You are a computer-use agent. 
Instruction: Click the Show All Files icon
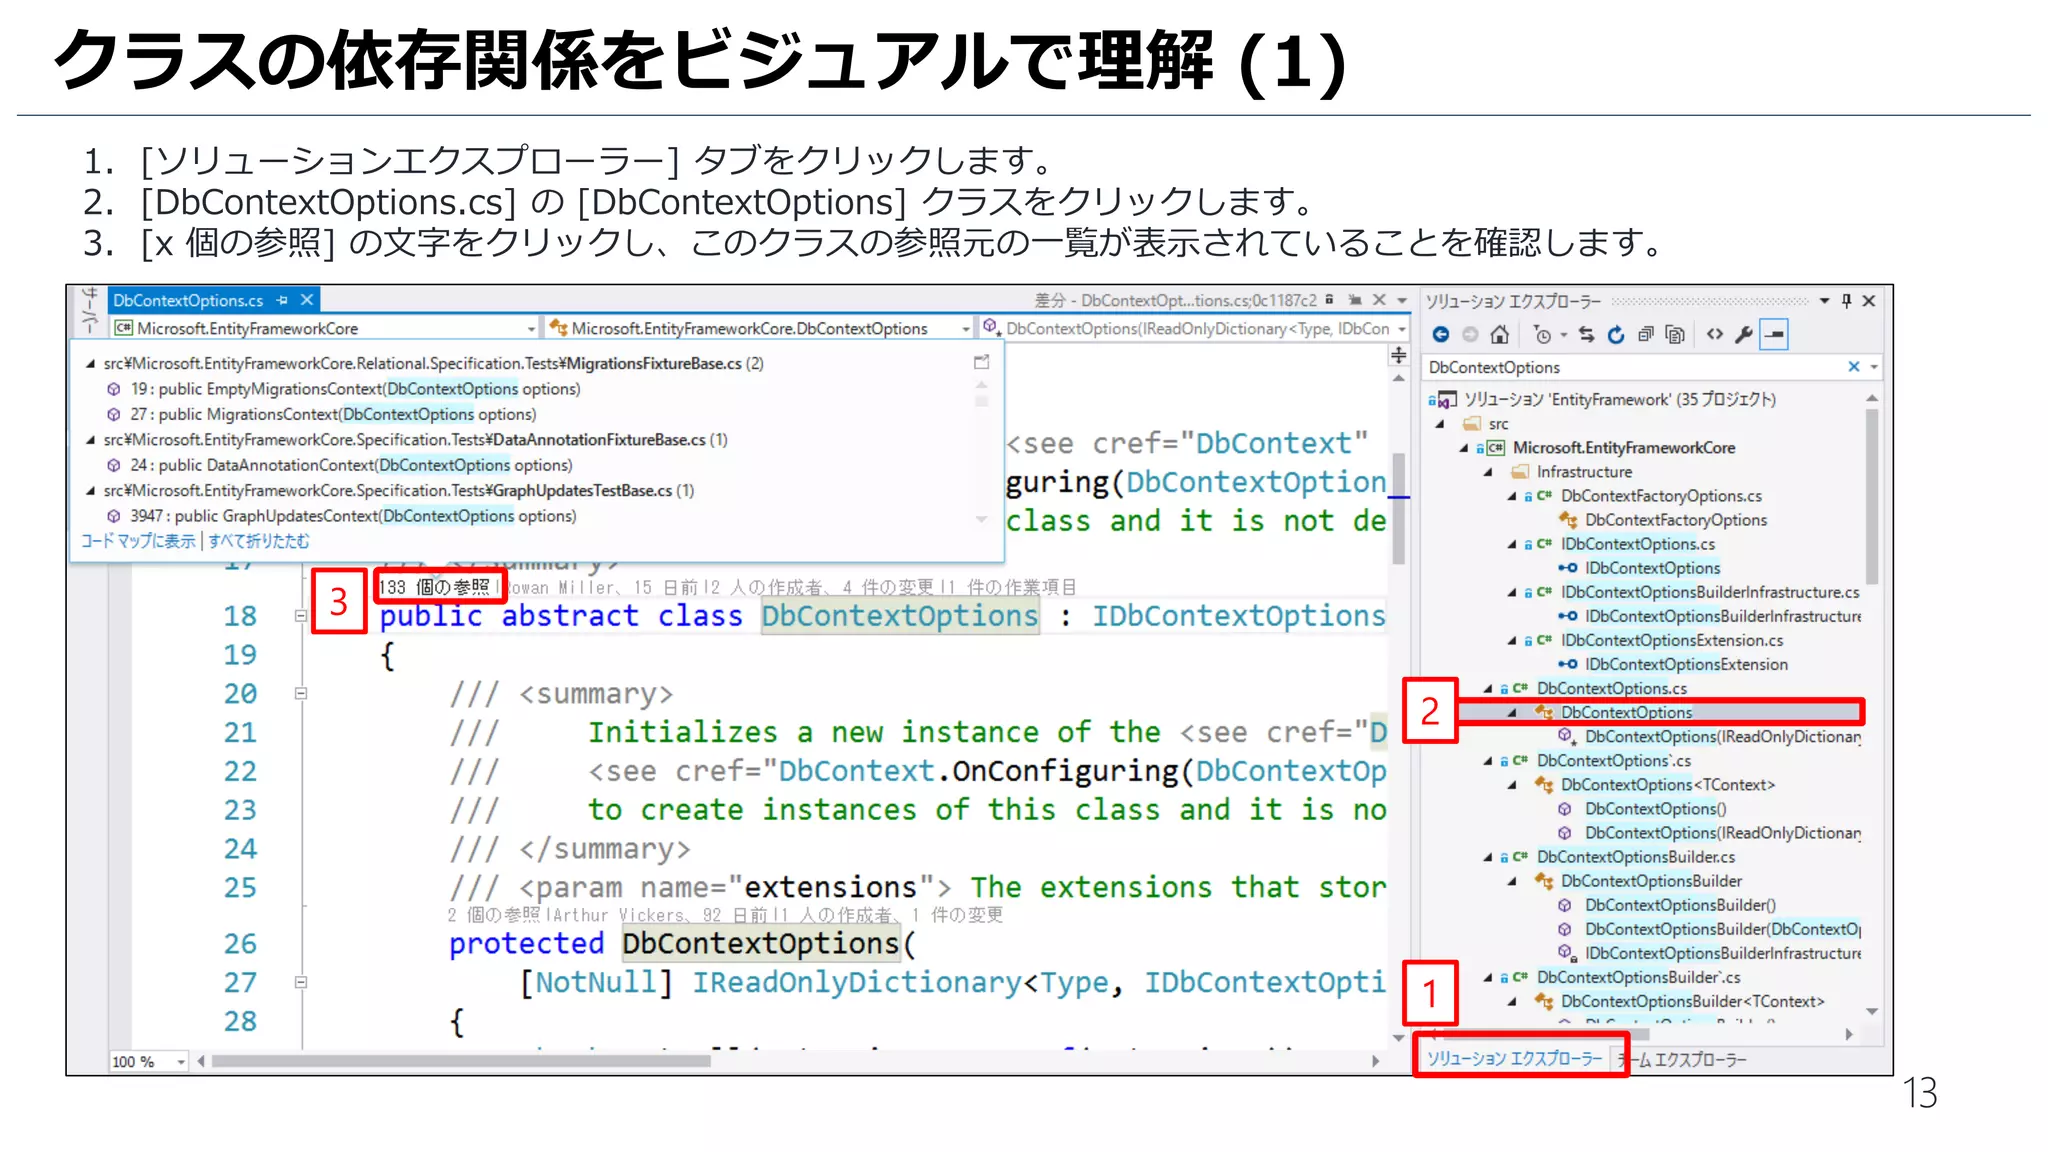(x=1675, y=335)
